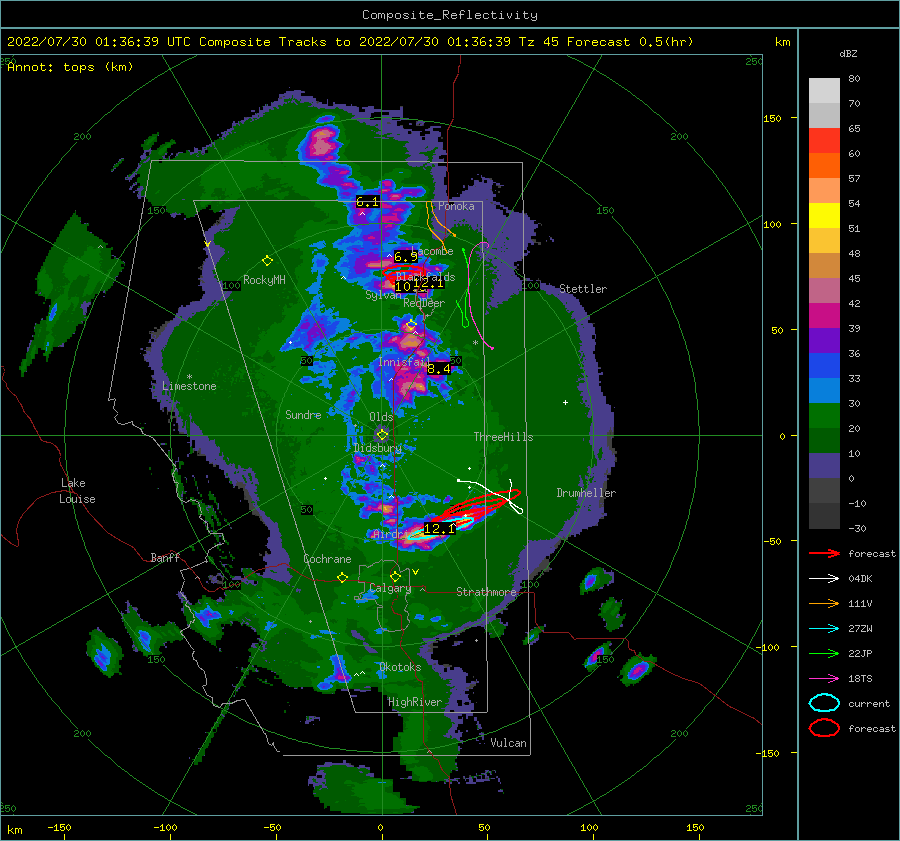
Task: Click the purple swatch between 39 and 36
Action: click(824, 340)
